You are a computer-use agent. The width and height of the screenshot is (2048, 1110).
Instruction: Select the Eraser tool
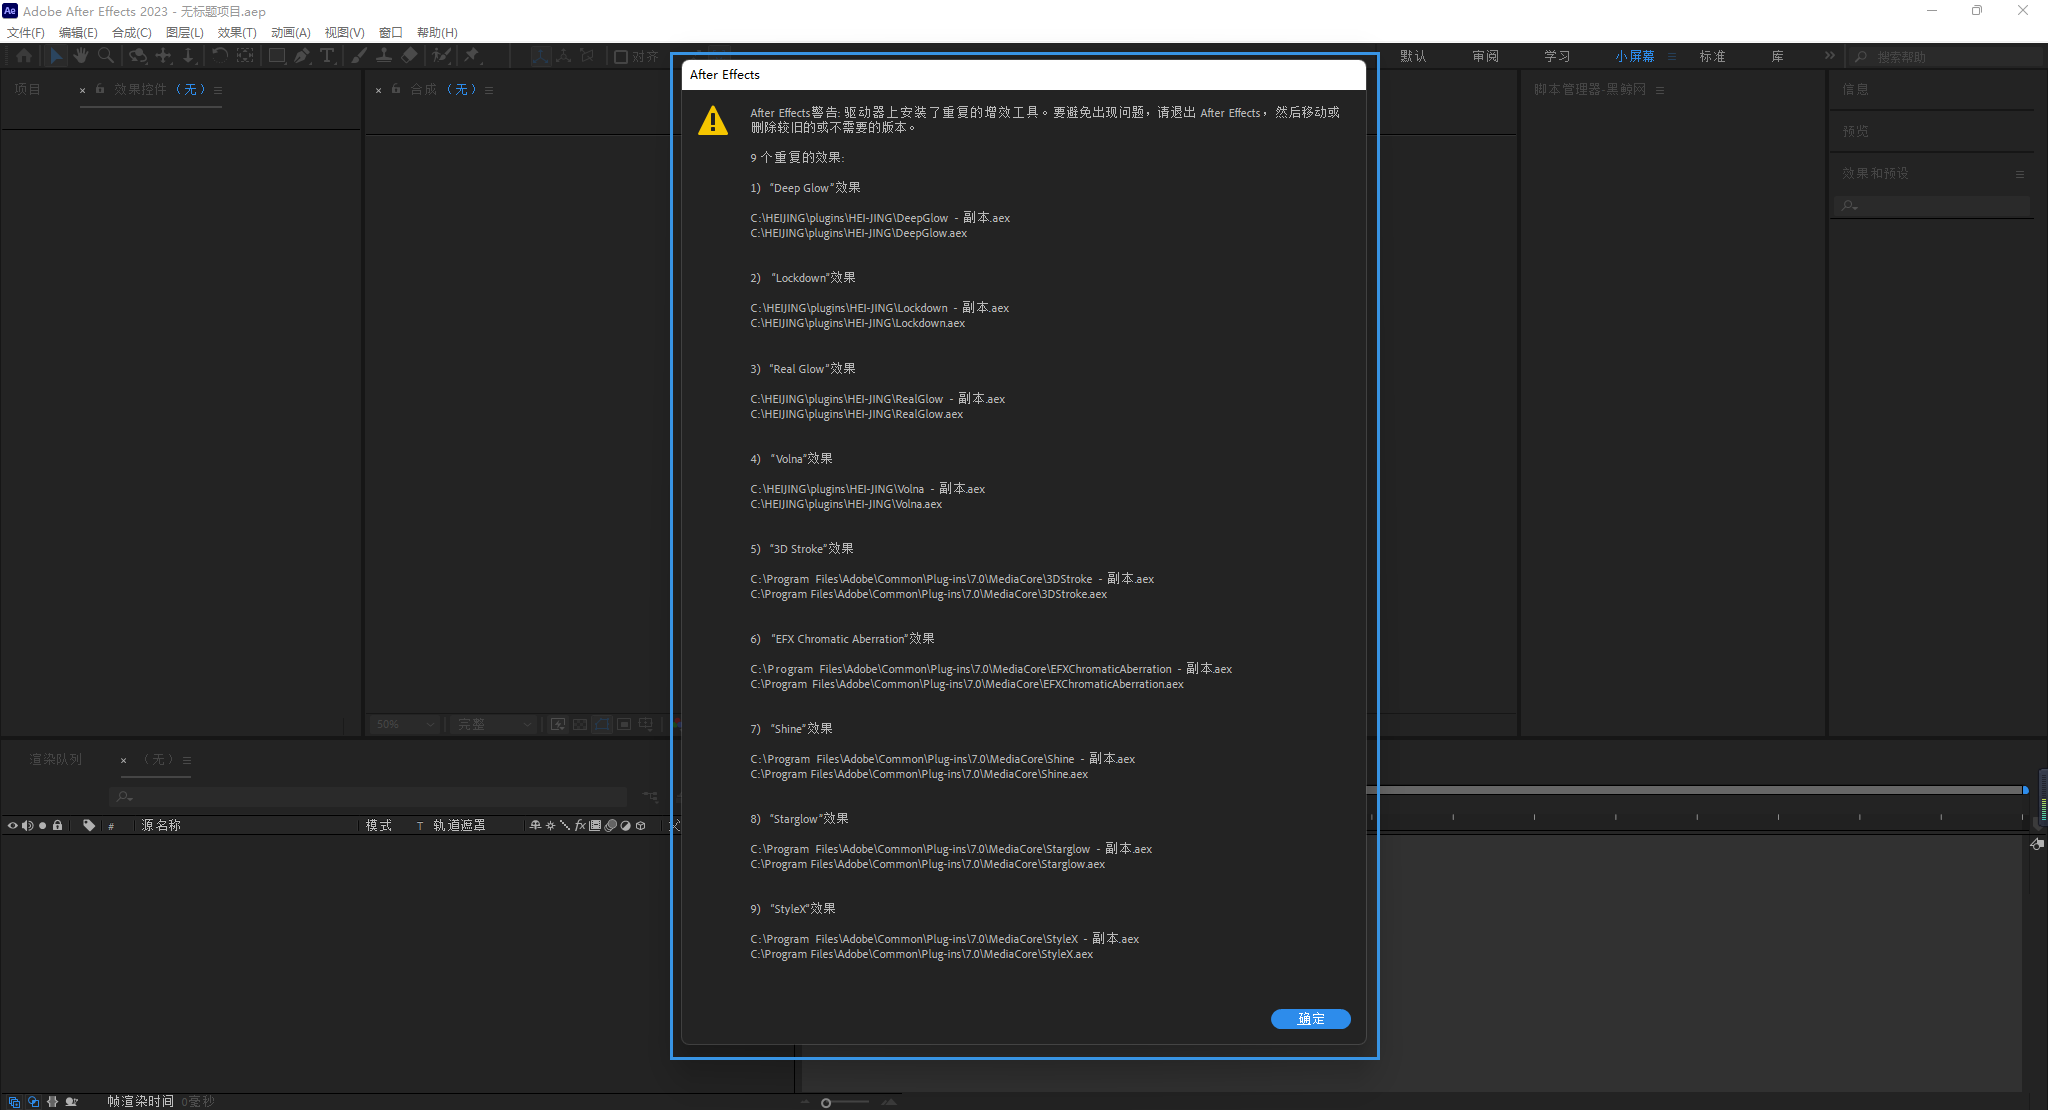(x=409, y=56)
